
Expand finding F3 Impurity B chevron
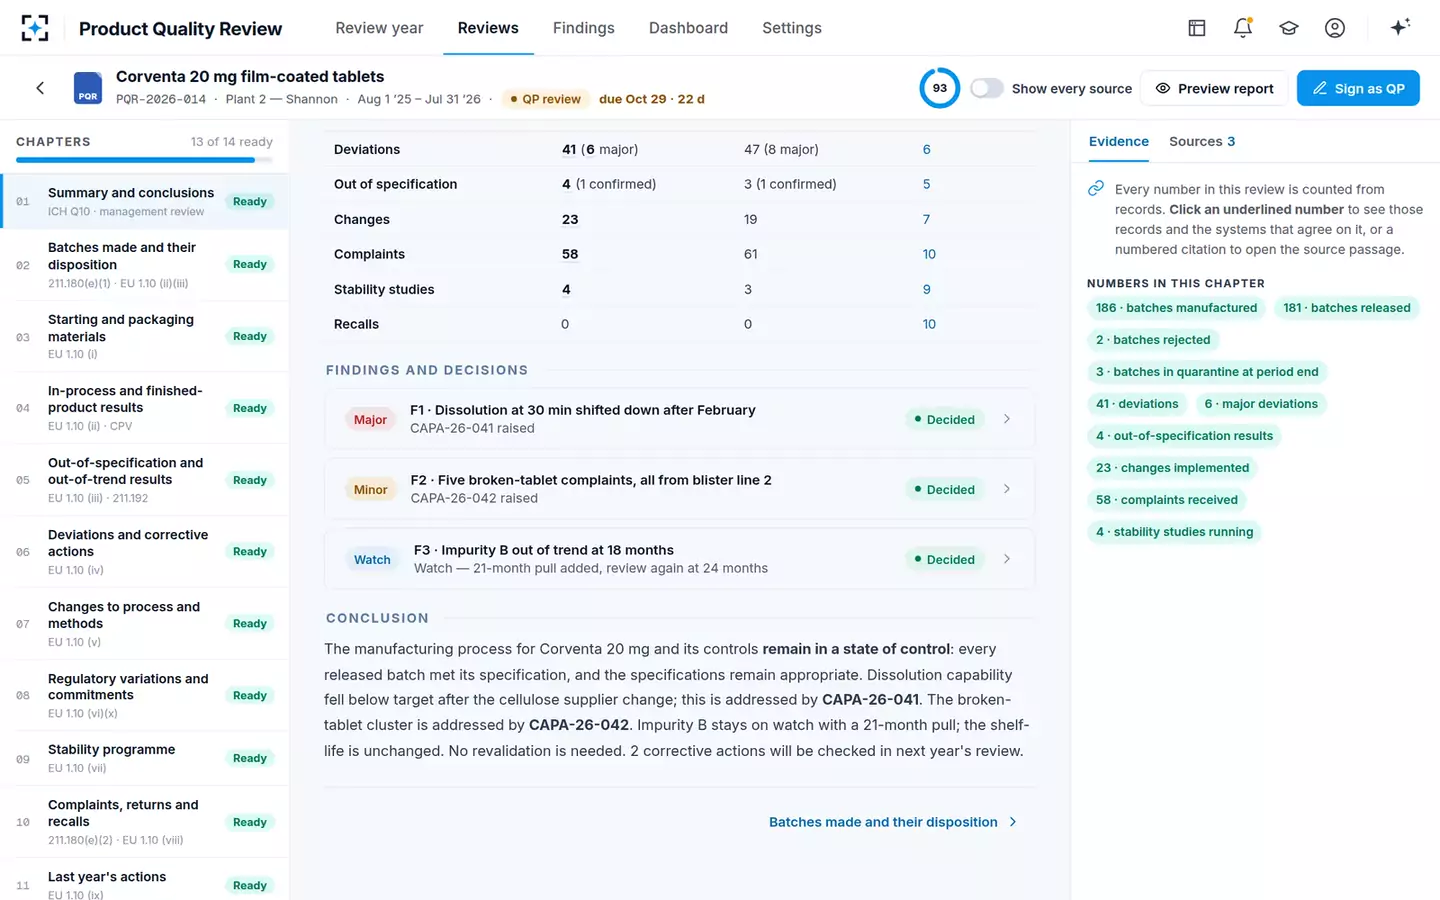[x=1007, y=559]
